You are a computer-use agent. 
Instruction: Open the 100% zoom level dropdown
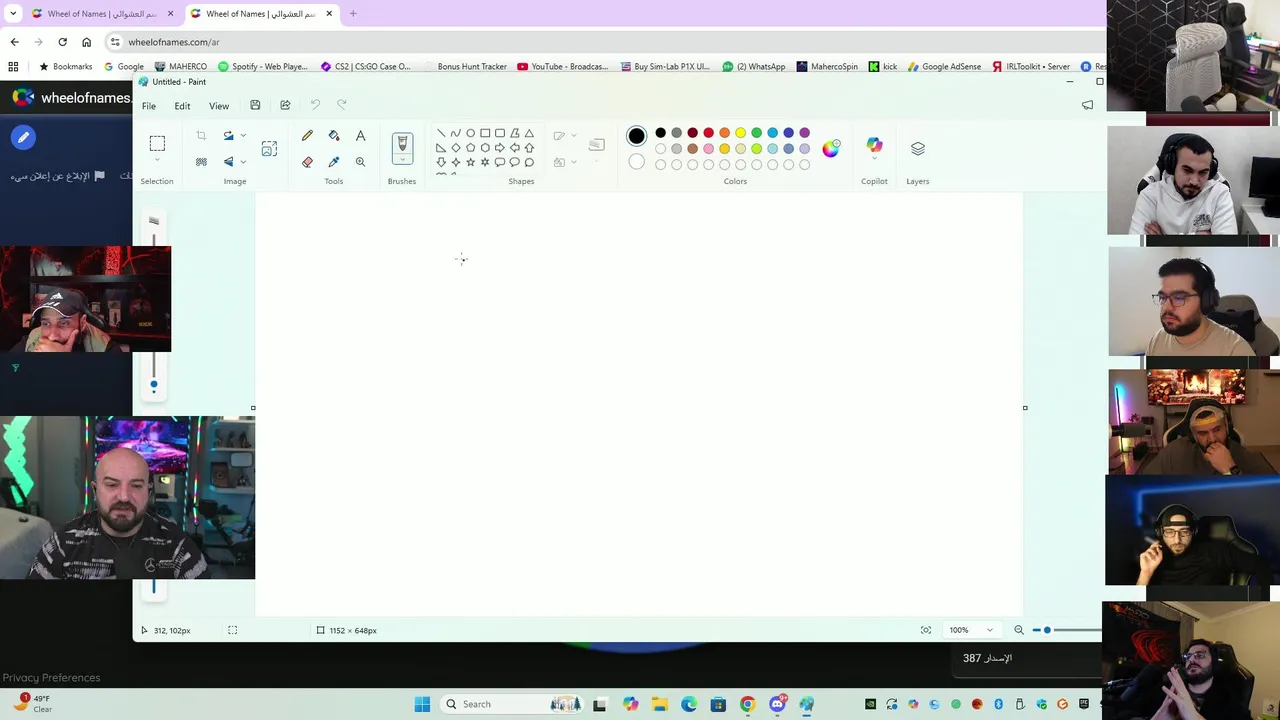click(x=971, y=630)
